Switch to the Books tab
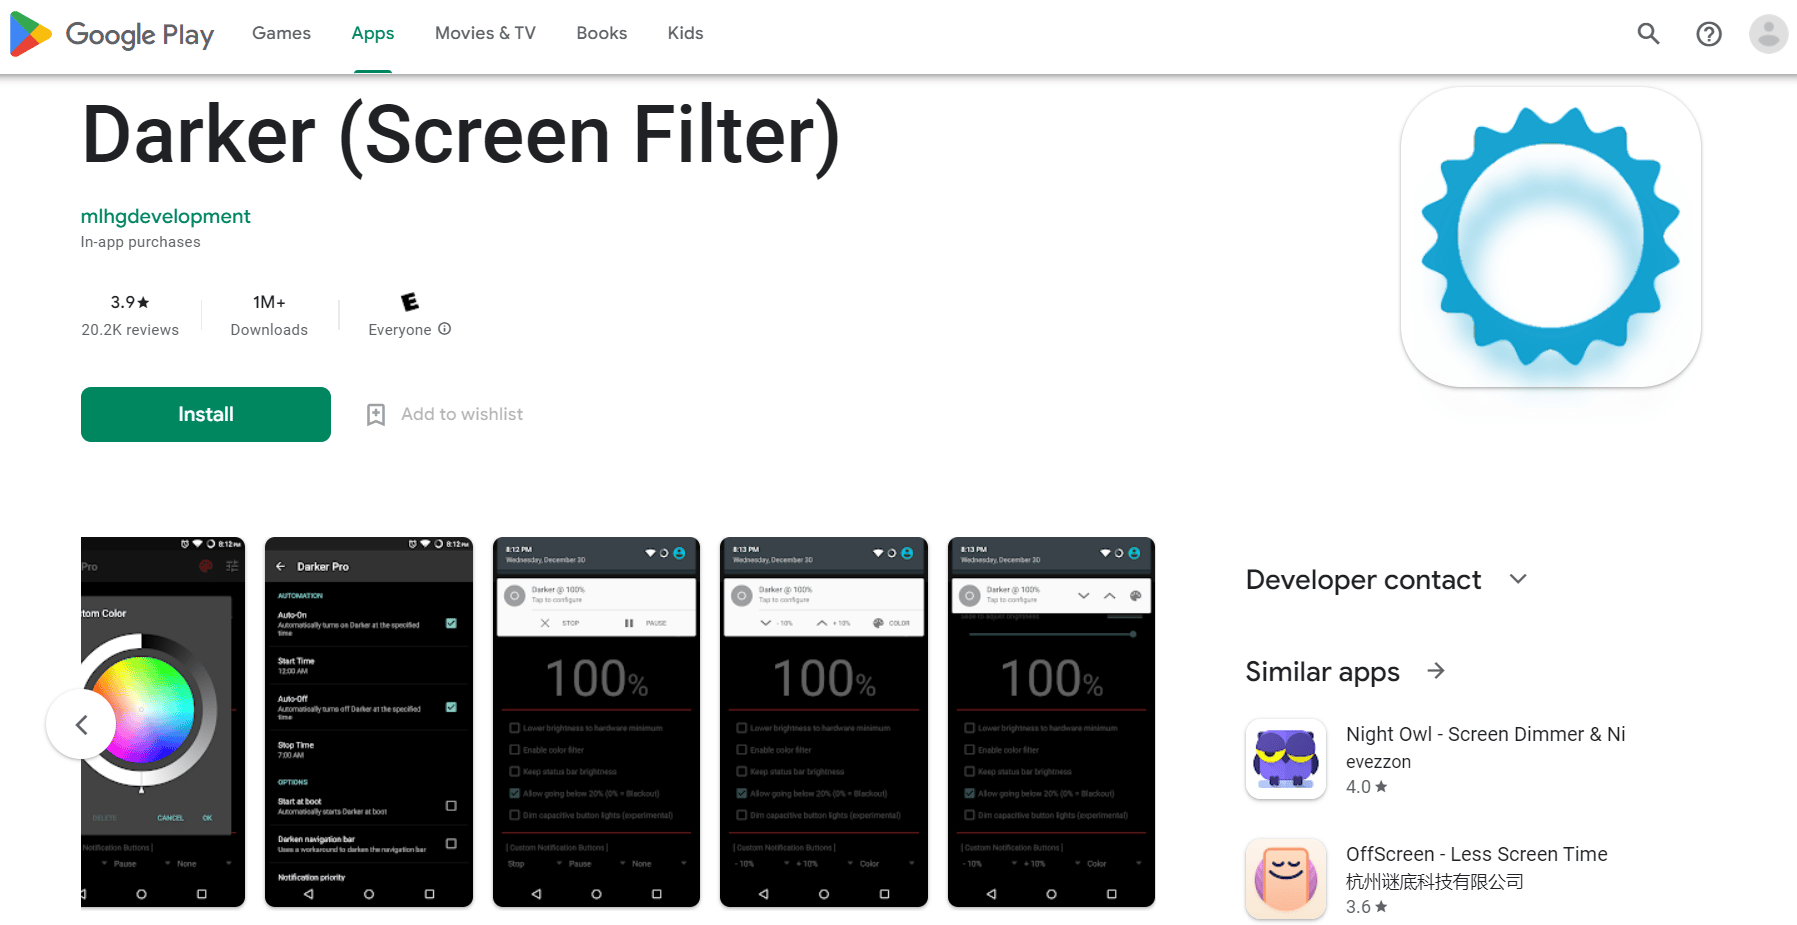Image resolution: width=1797 pixels, height=925 pixels. pos(601,33)
